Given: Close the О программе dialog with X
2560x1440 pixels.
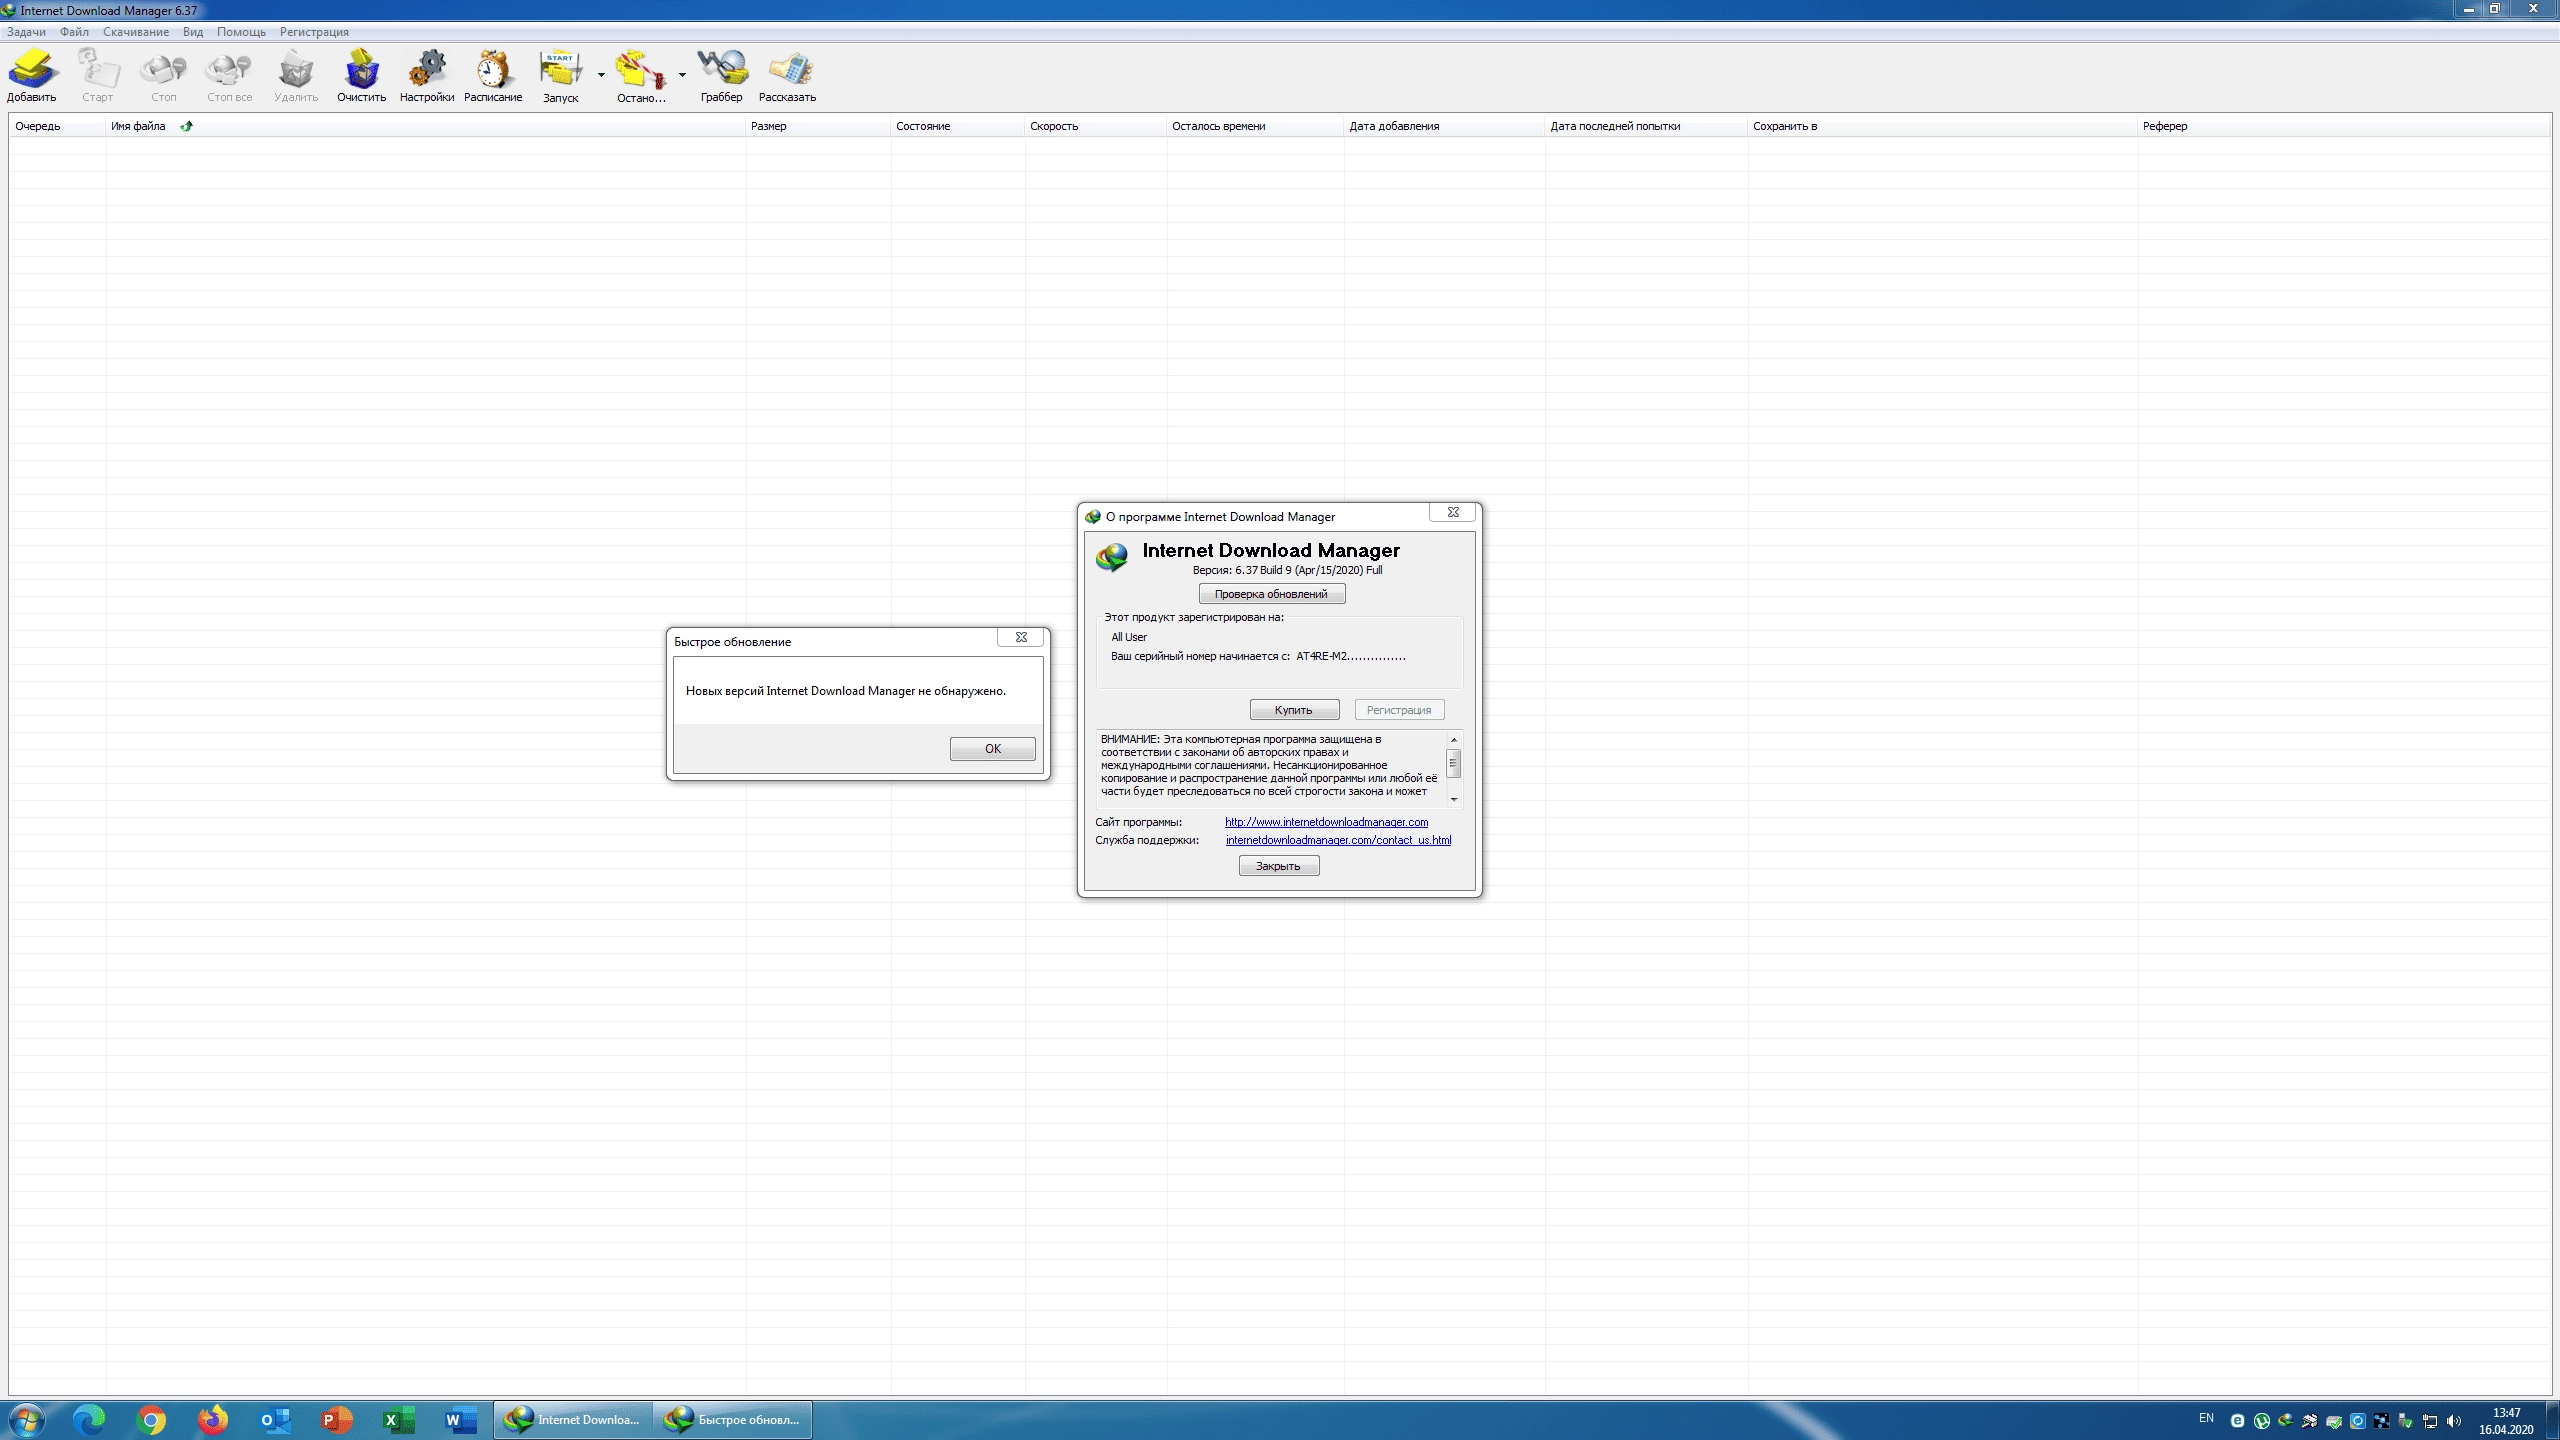Looking at the screenshot, I should tap(1453, 512).
